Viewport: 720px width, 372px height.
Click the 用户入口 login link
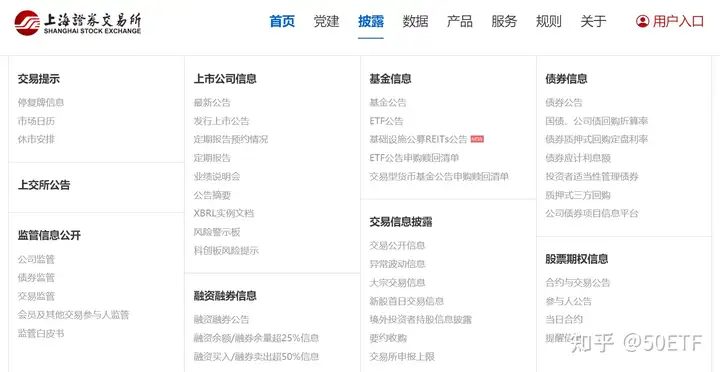tap(678, 21)
